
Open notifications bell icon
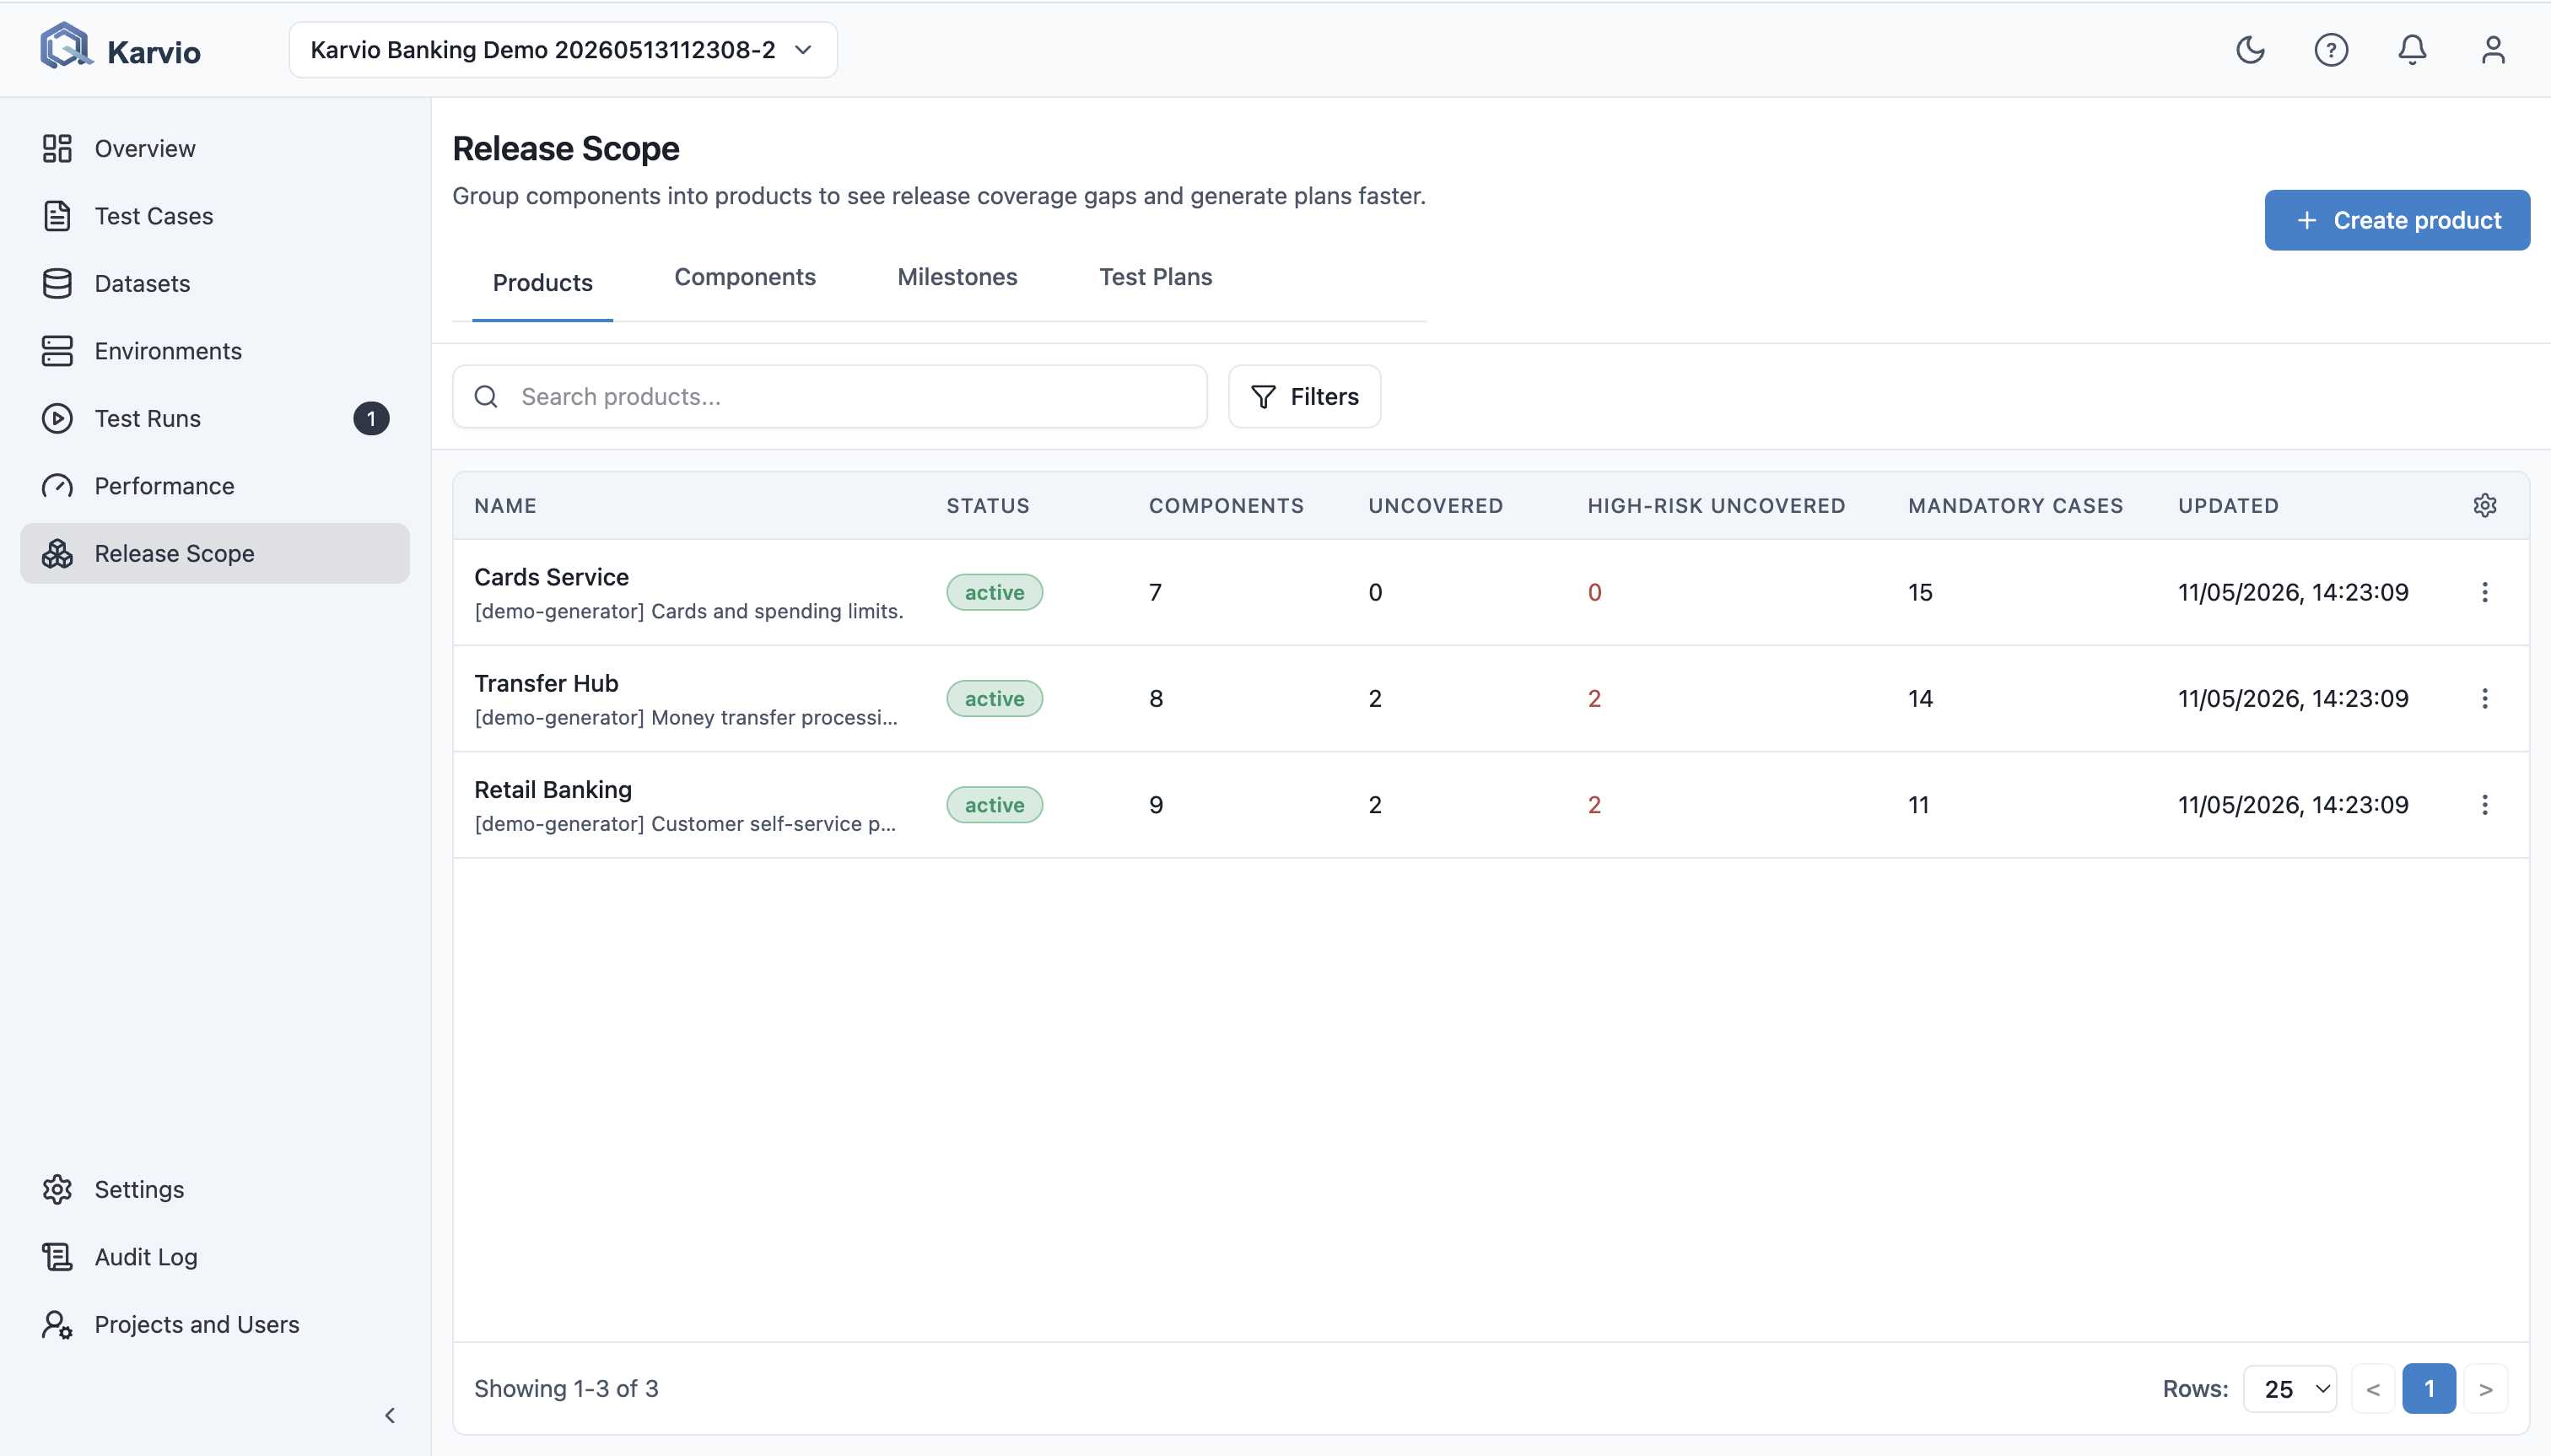[x=2412, y=50]
